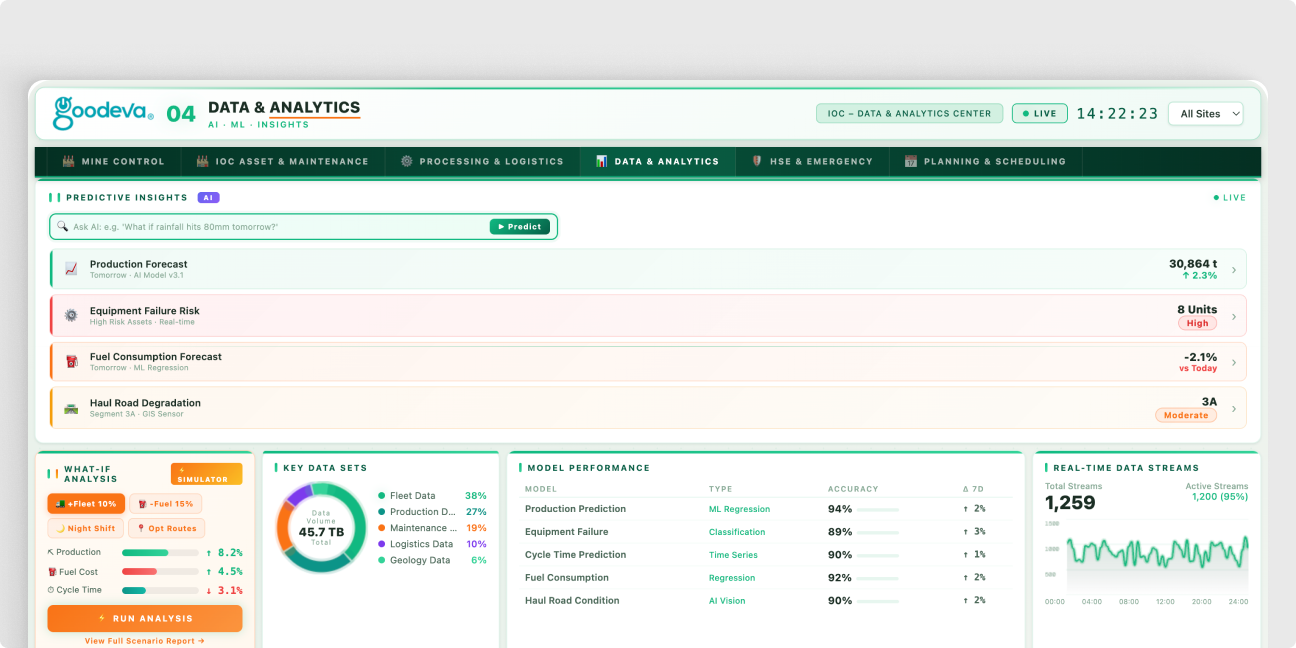Viewport: 1296px width, 648px height.
Task: Click the Predict button
Action: pyautogui.click(x=520, y=227)
